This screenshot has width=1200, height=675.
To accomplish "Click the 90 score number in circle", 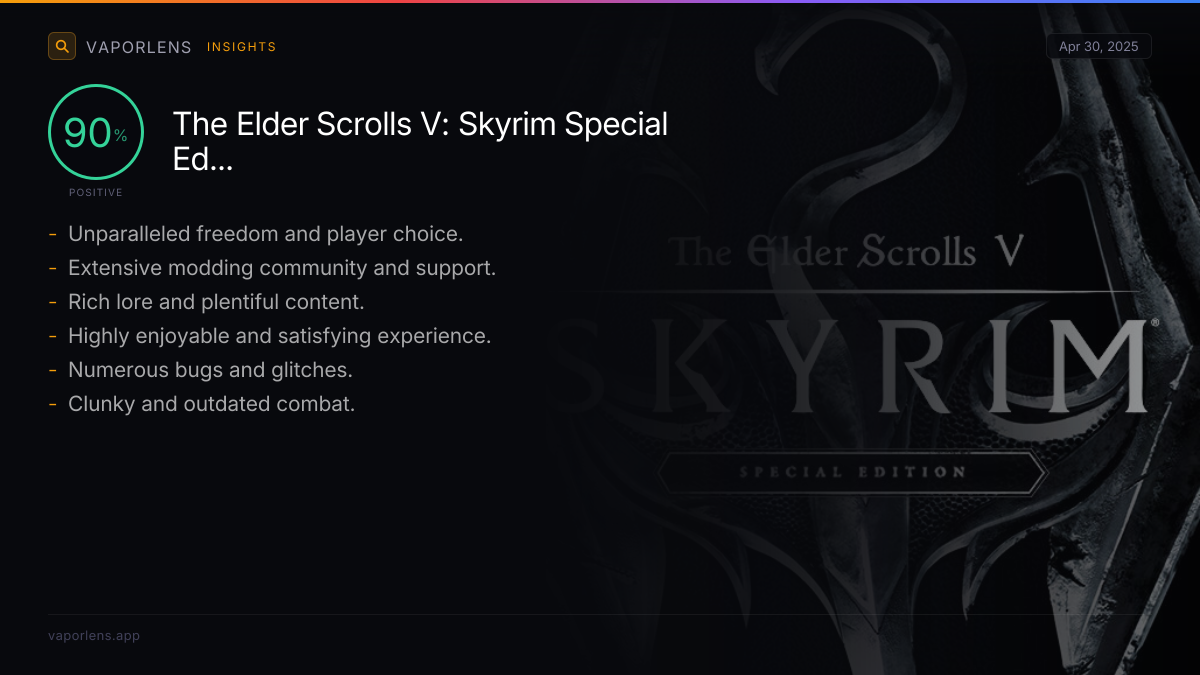I will [x=87, y=133].
